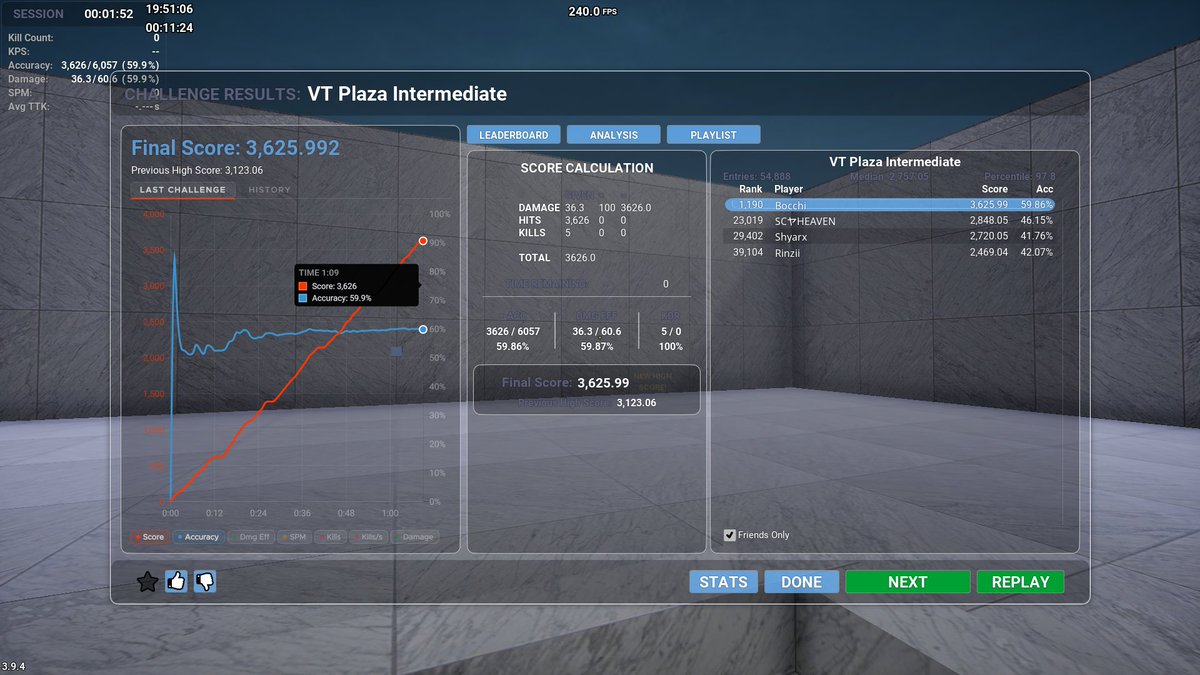Give the scenario a thumbs up
The width and height of the screenshot is (1200, 675).
[176, 581]
